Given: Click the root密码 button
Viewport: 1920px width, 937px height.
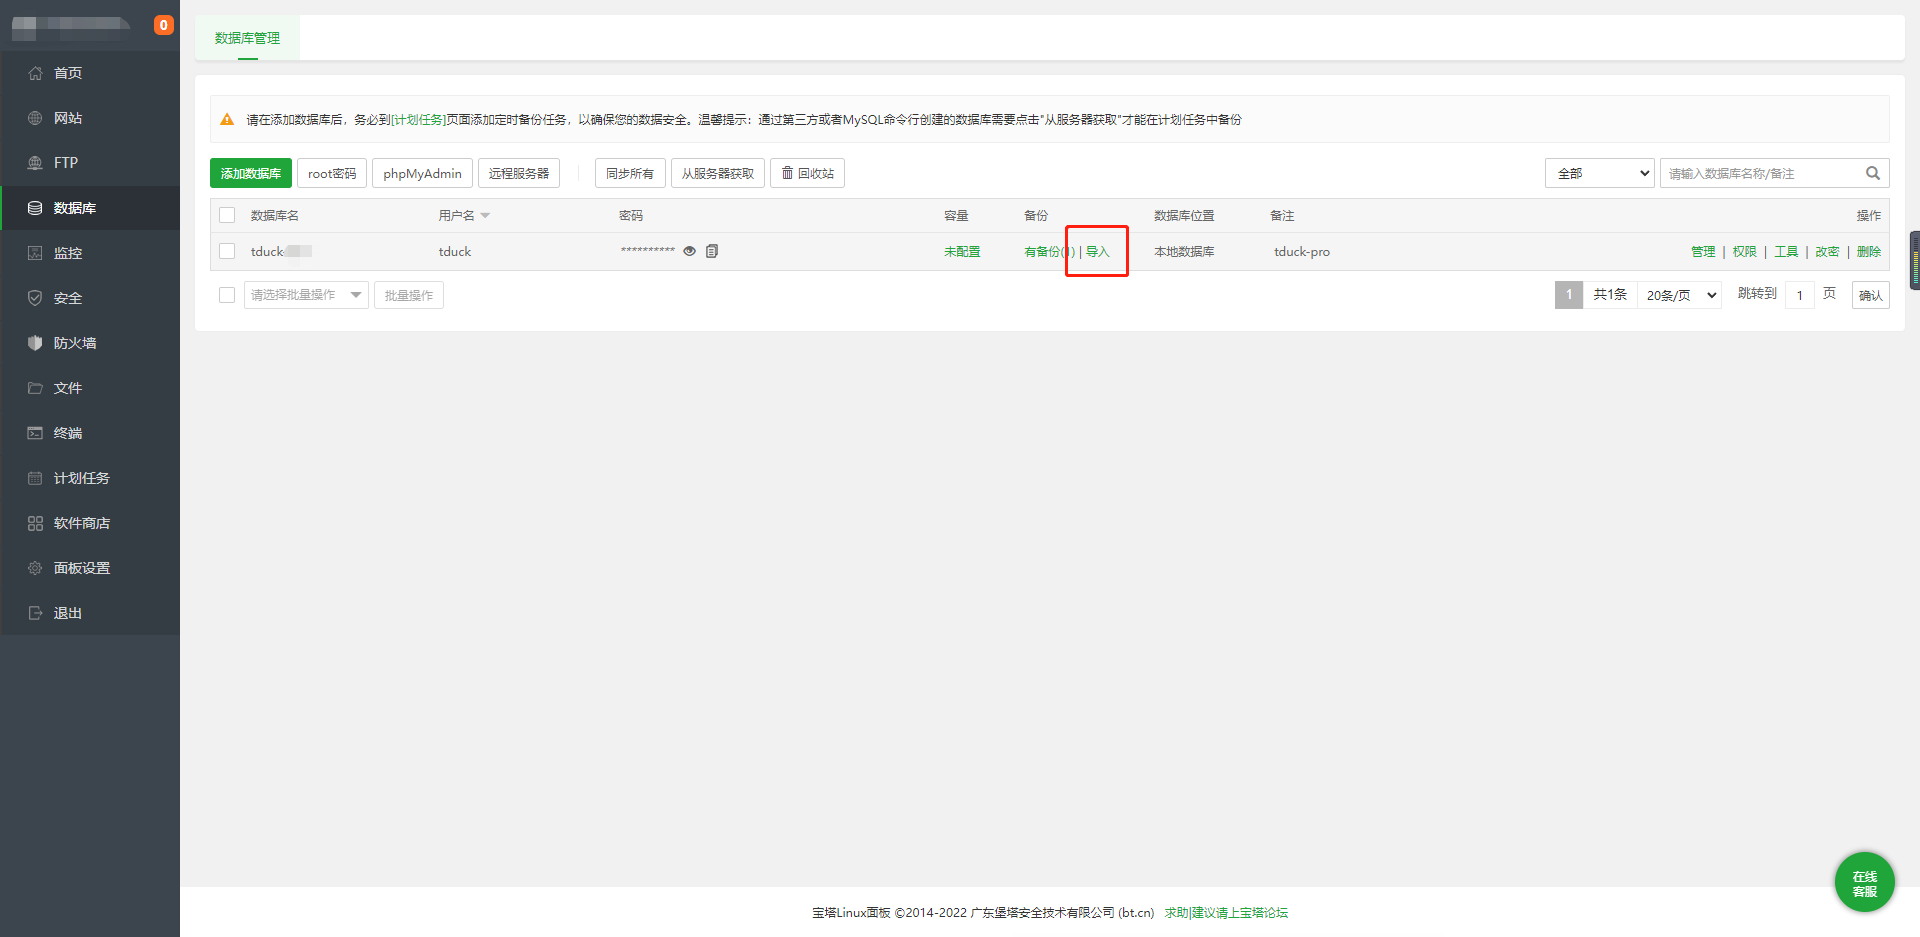Looking at the screenshot, I should [332, 173].
